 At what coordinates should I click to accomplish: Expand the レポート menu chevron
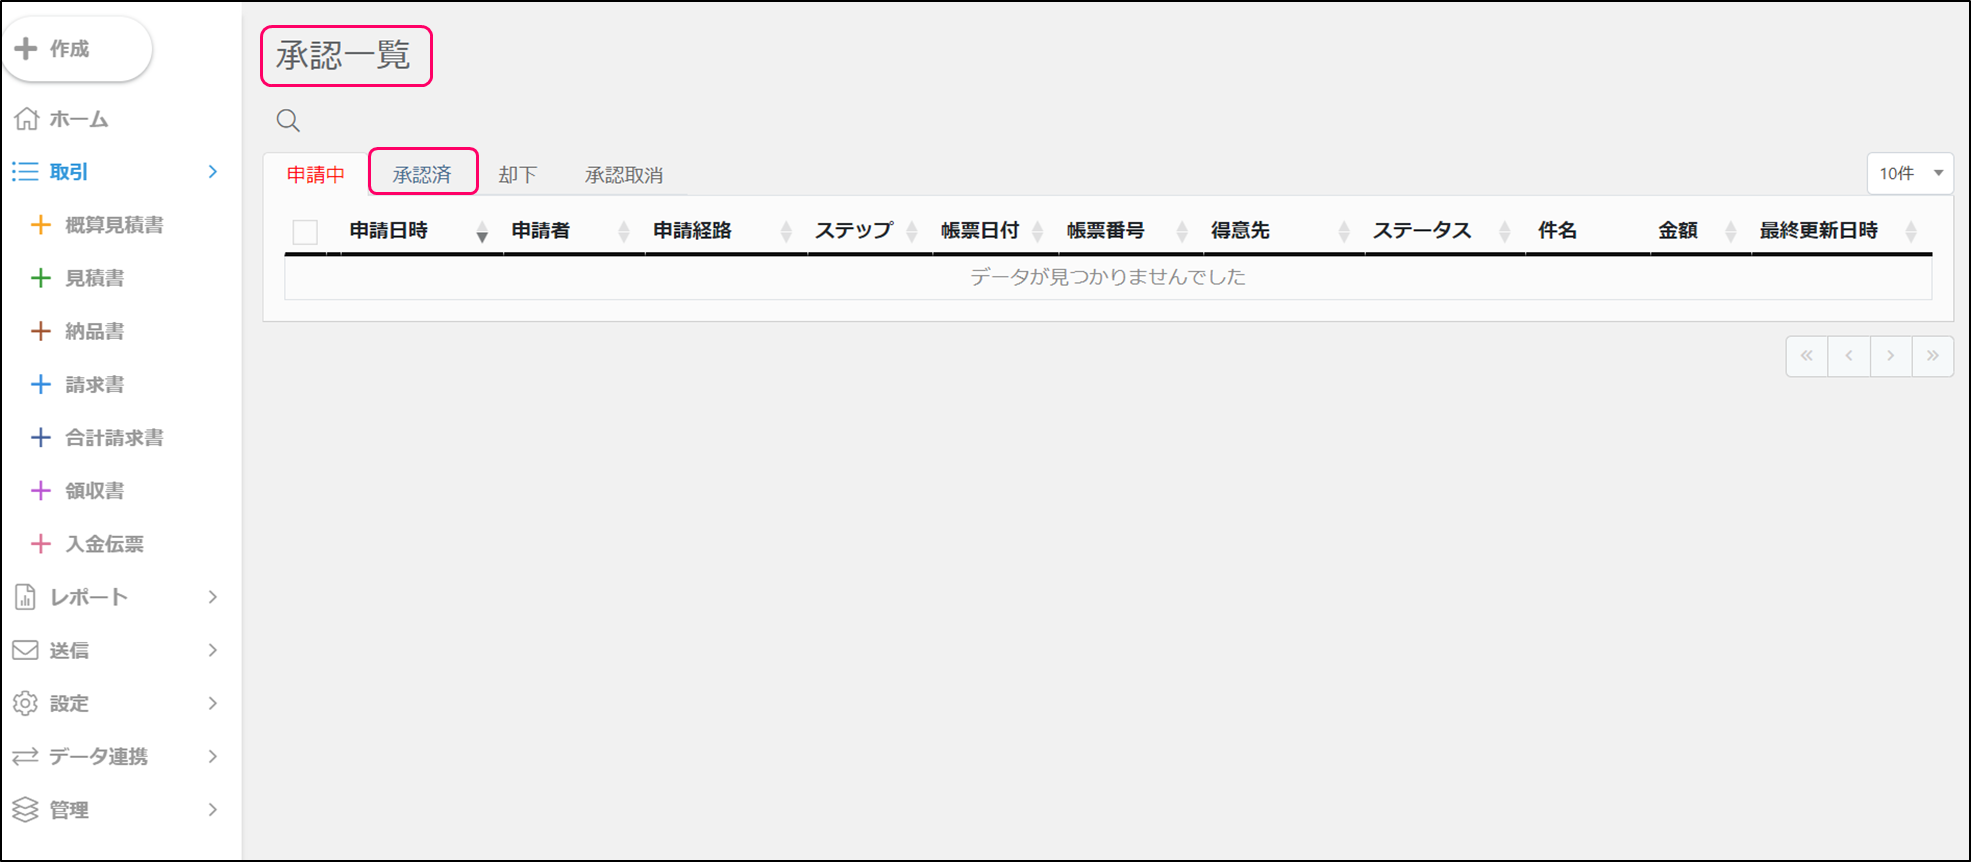pos(212,597)
